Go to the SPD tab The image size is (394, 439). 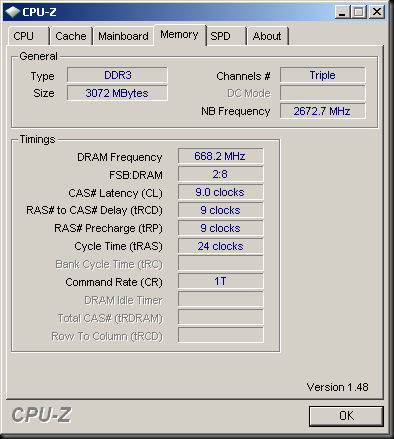click(x=226, y=36)
